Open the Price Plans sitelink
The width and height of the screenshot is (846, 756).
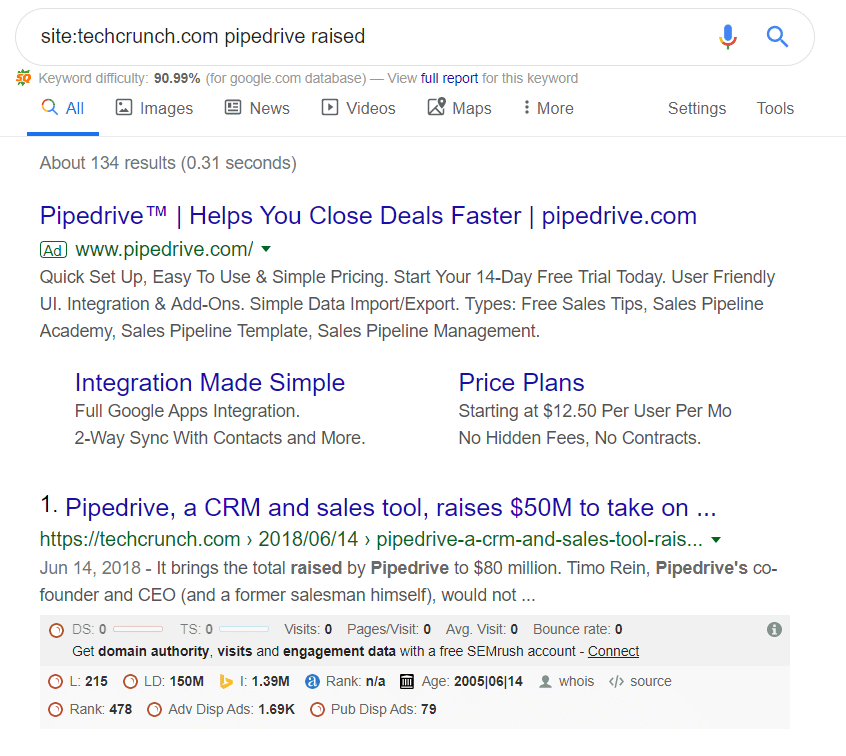(x=521, y=383)
